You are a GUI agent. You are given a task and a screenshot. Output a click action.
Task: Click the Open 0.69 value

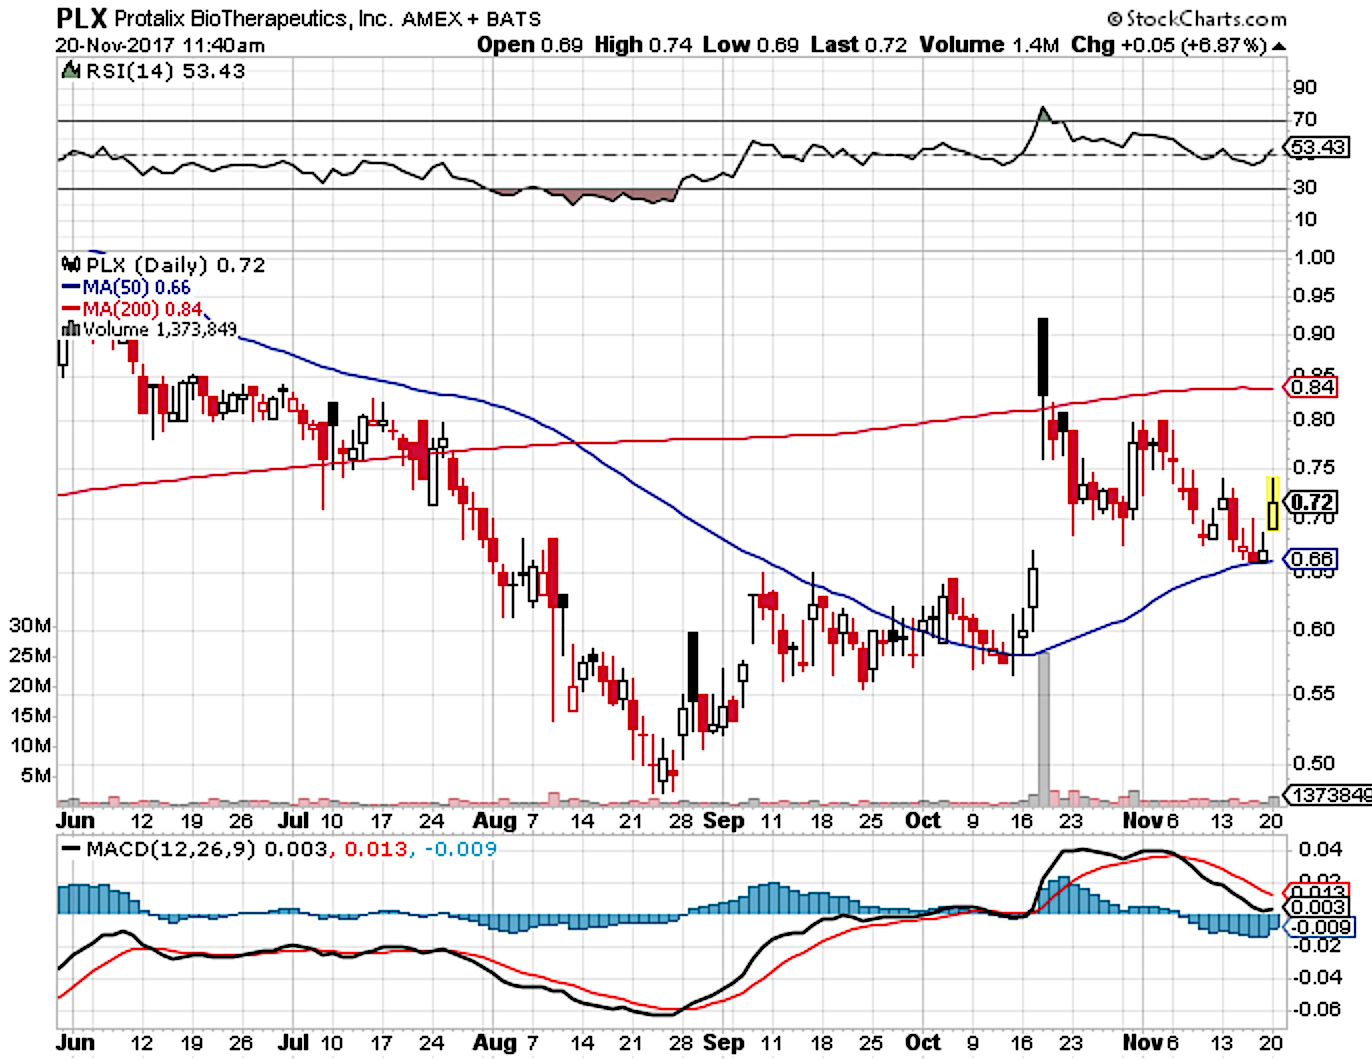529,45
